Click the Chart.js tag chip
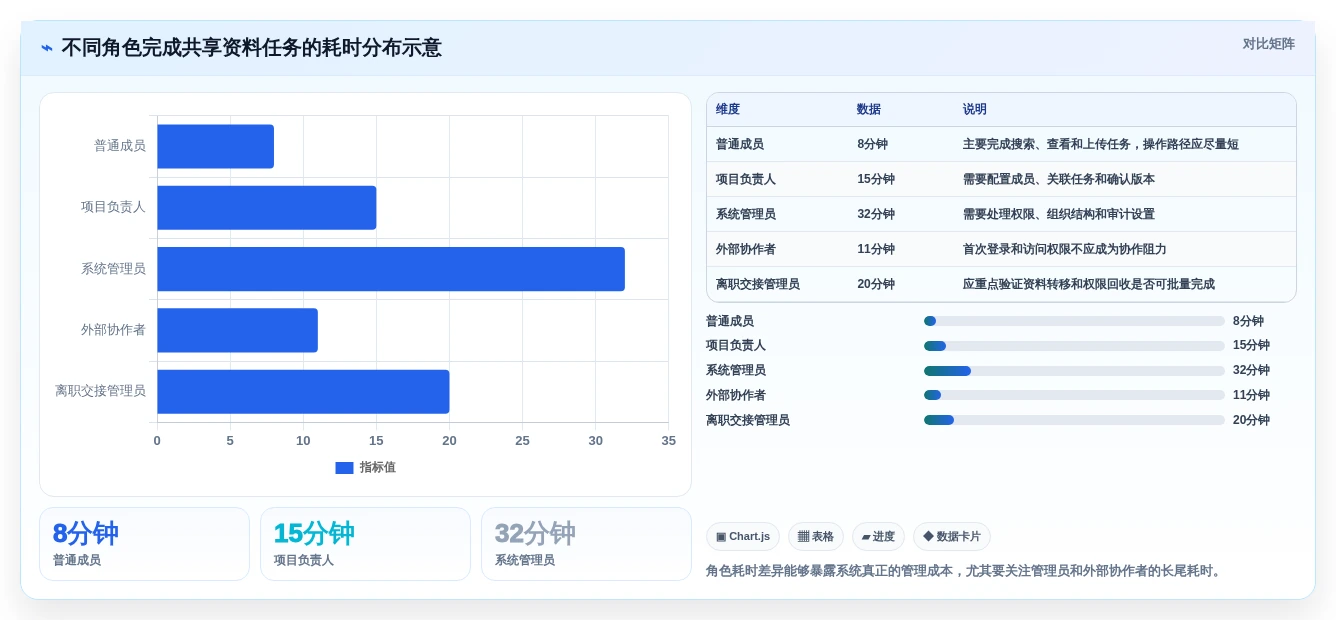This screenshot has width=1336, height=620. [x=743, y=537]
